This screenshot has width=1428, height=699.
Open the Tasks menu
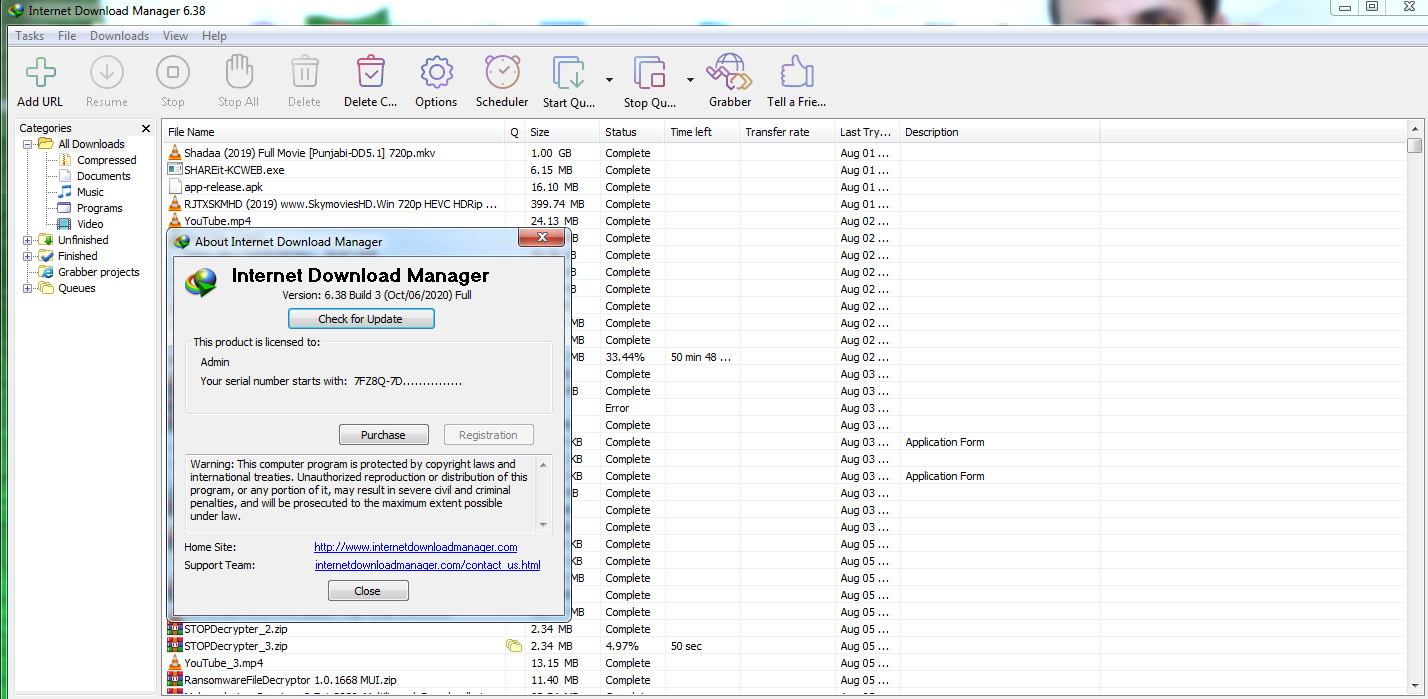(30, 36)
